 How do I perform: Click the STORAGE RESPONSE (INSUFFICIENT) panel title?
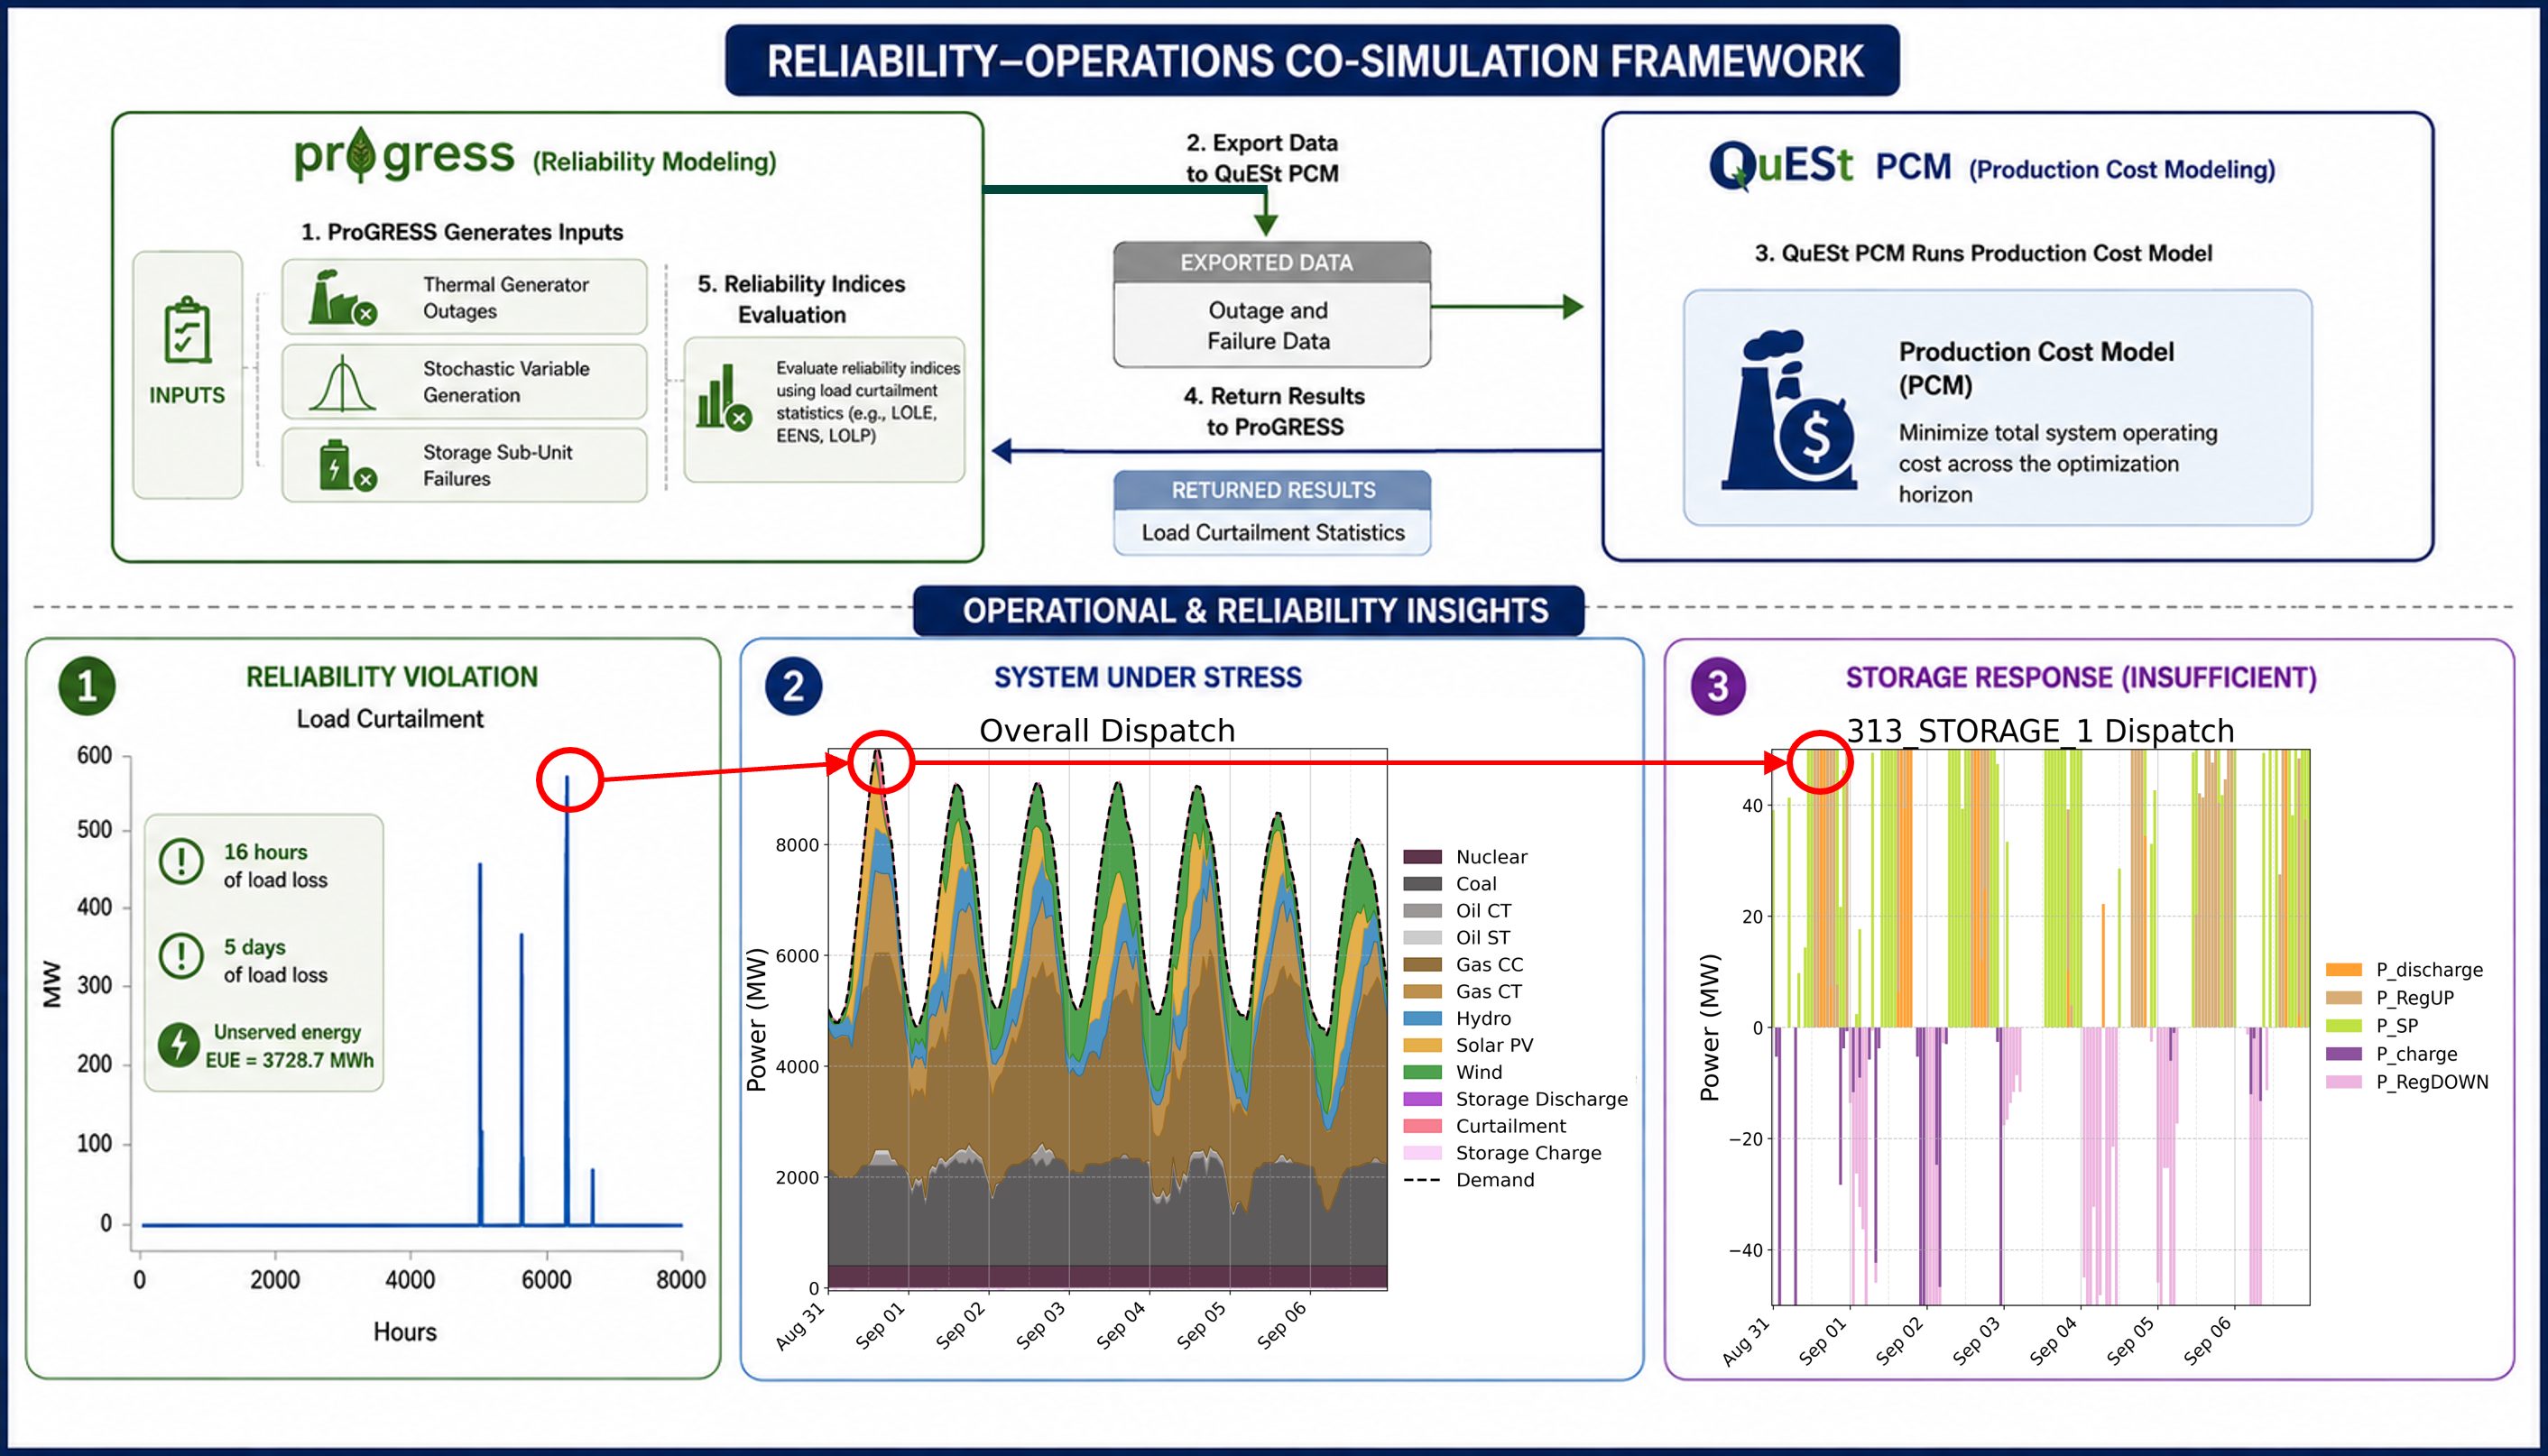point(2081,678)
